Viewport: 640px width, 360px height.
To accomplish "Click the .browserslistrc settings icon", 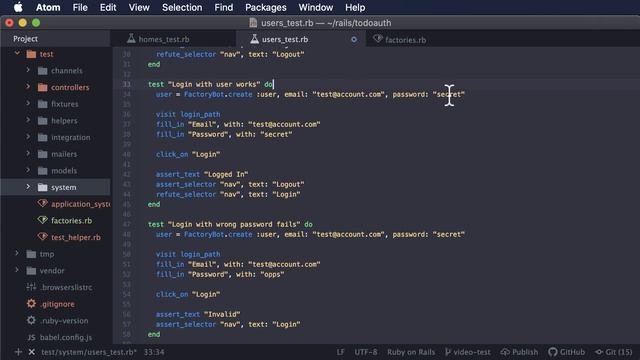I will pos(31,287).
